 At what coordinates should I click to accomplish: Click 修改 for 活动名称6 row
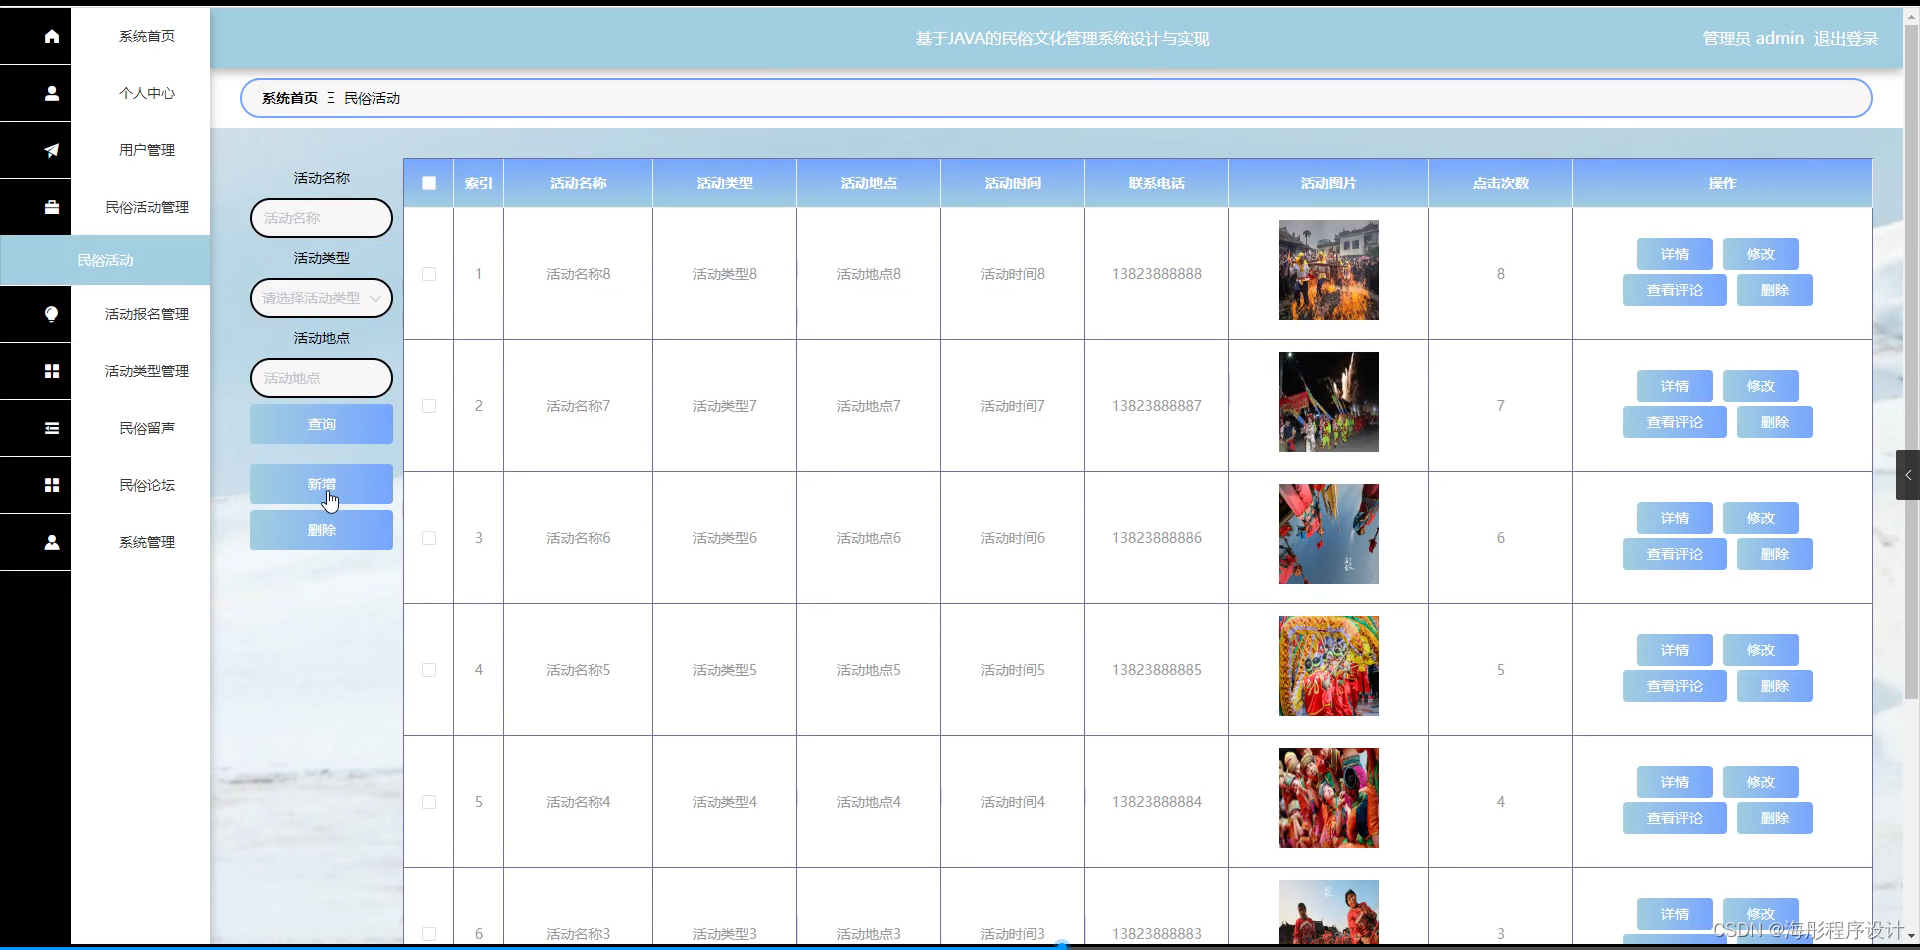[x=1761, y=518]
